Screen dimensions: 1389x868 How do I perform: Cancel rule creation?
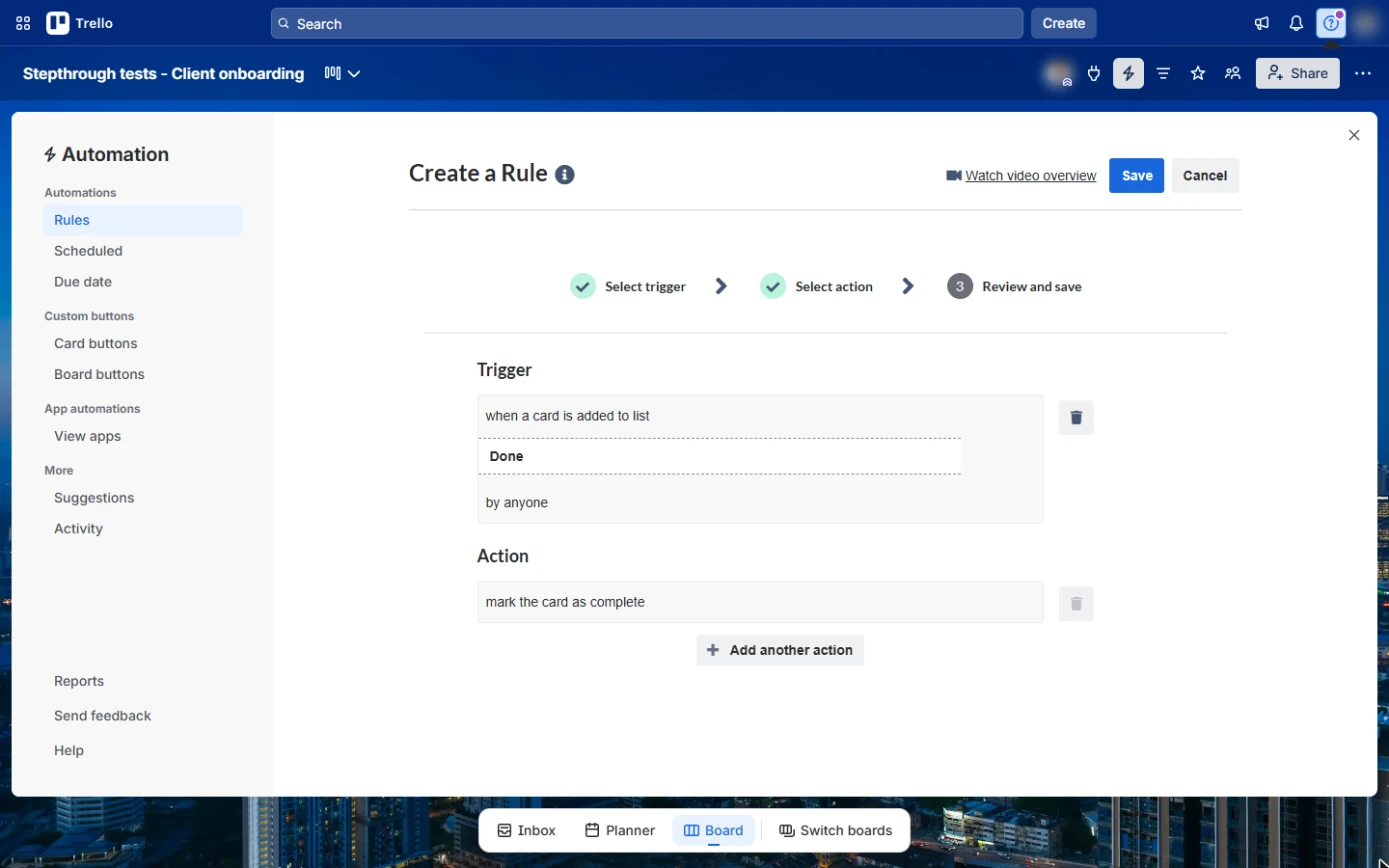[1205, 175]
